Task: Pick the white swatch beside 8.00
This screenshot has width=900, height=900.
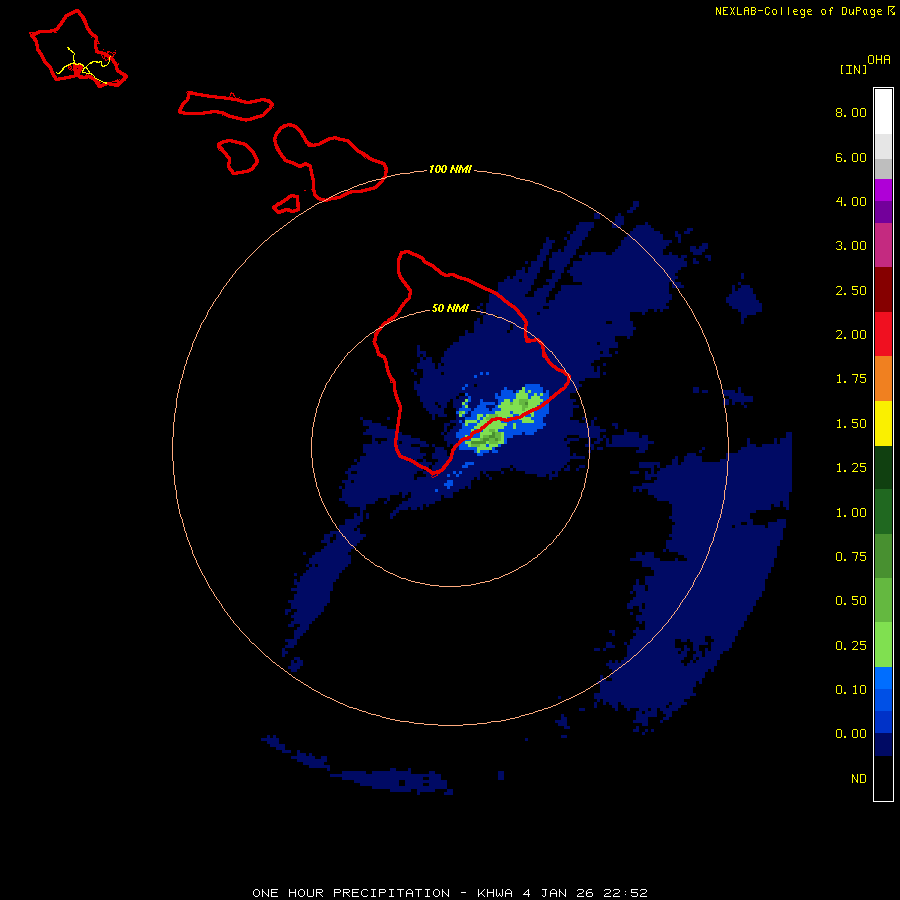Action: coord(883,112)
